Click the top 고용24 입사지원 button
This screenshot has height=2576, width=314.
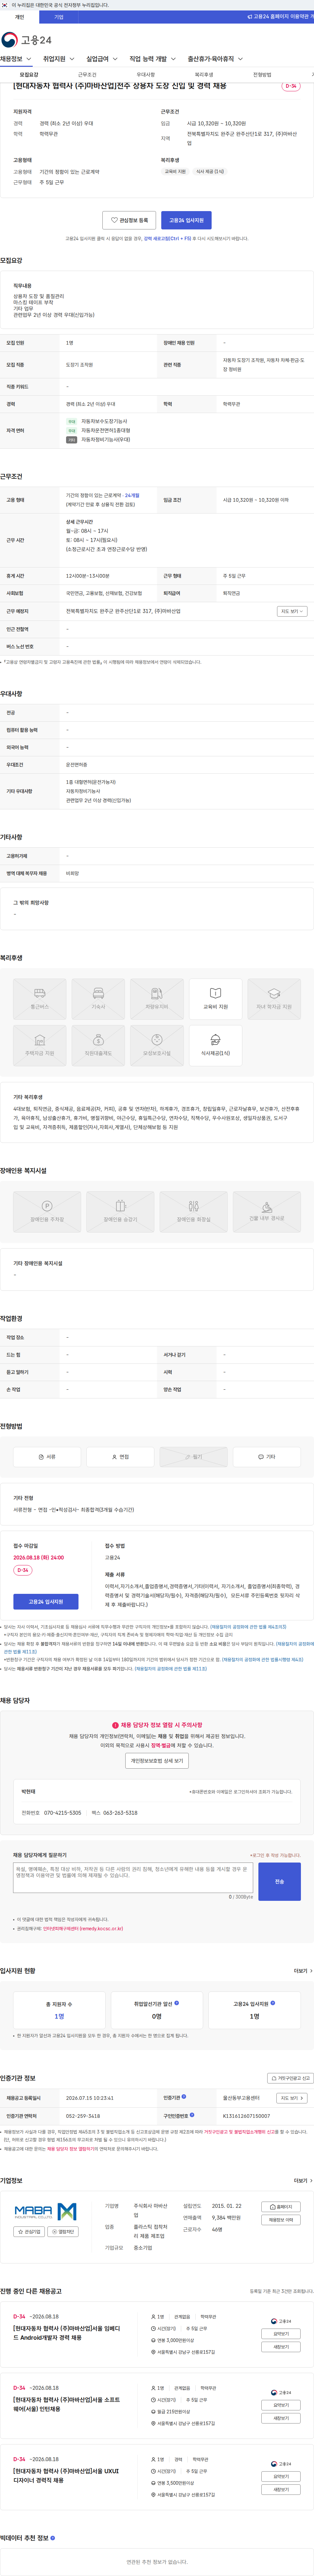[186, 220]
